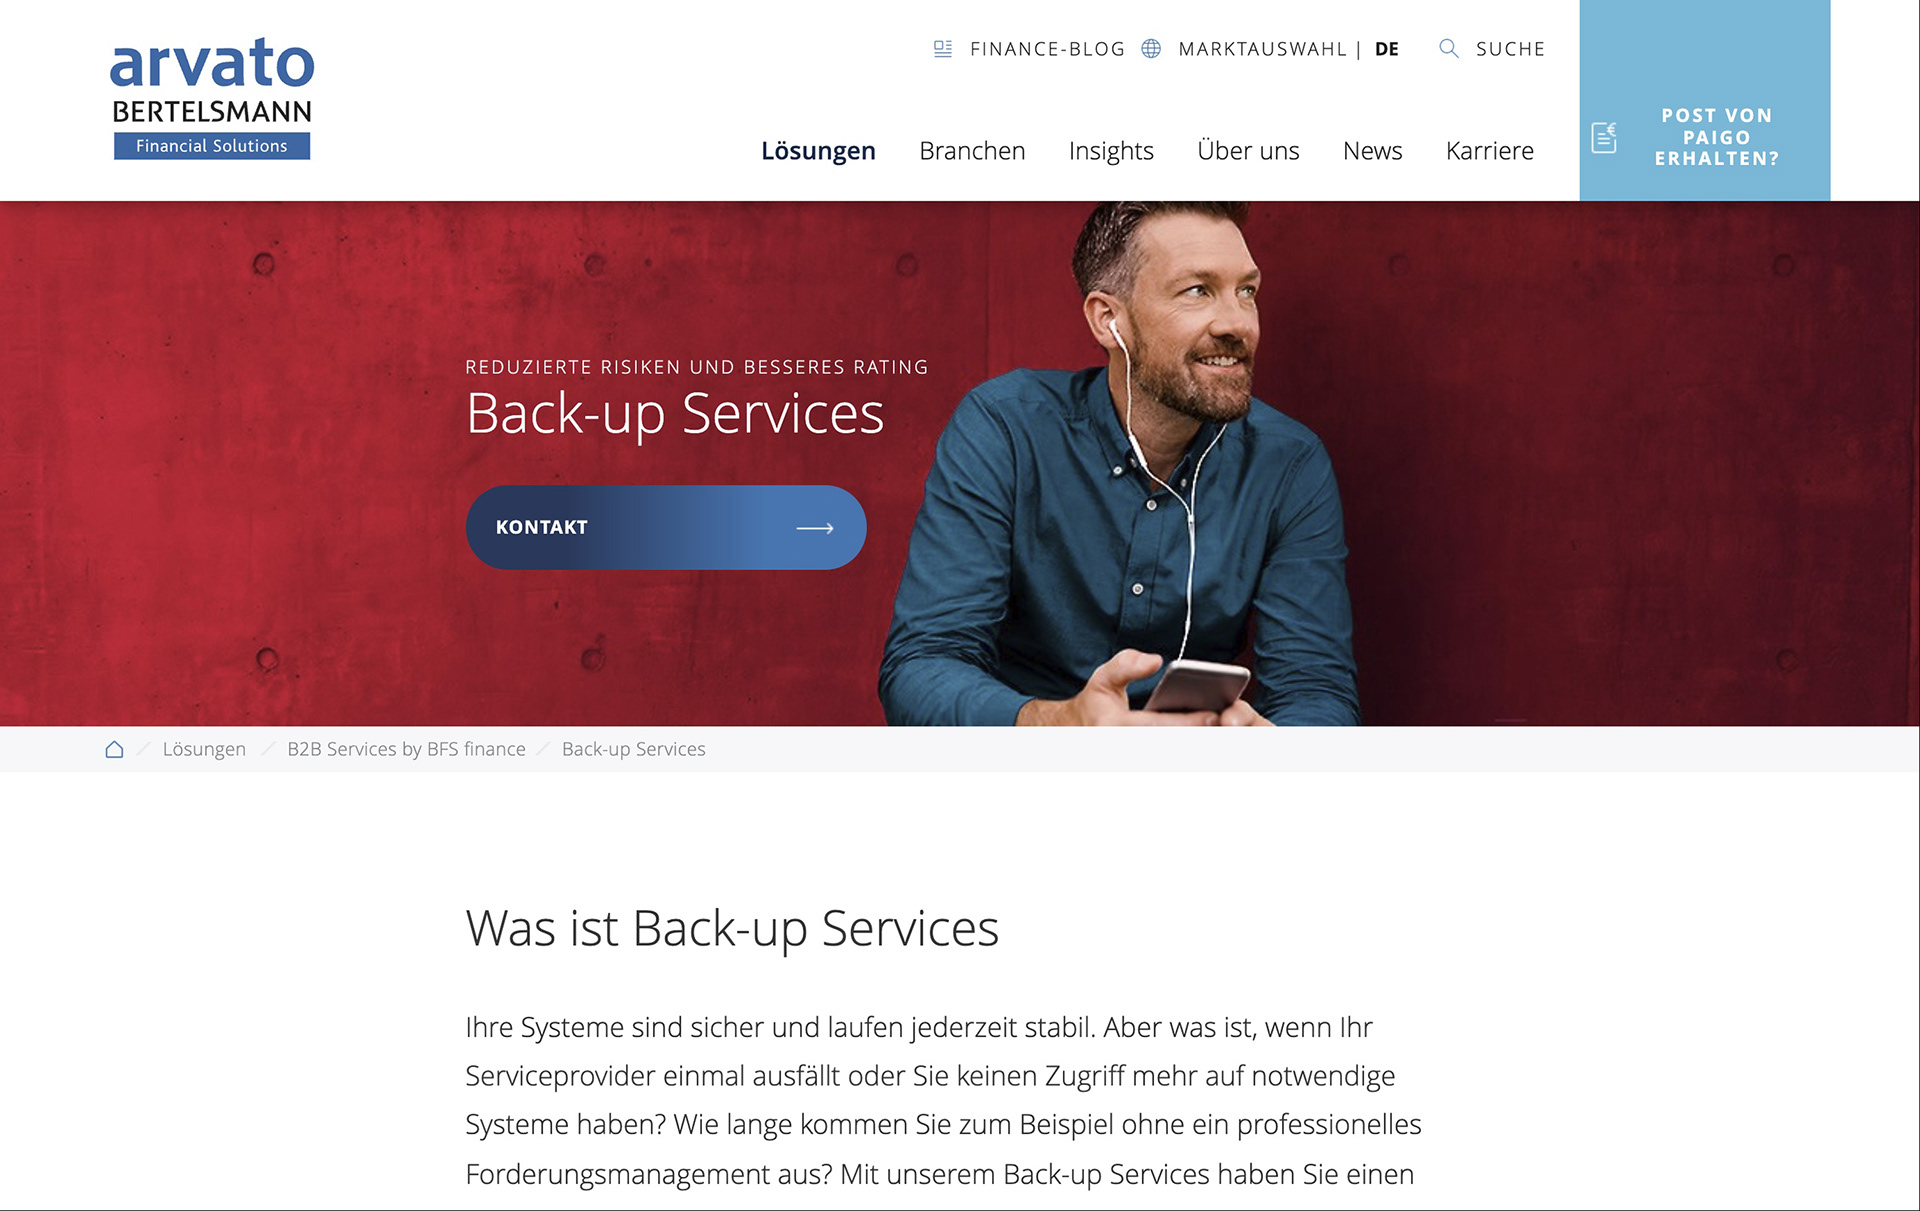
Task: Click the globe icon beside Marktauswahl
Action: pos(1151,49)
